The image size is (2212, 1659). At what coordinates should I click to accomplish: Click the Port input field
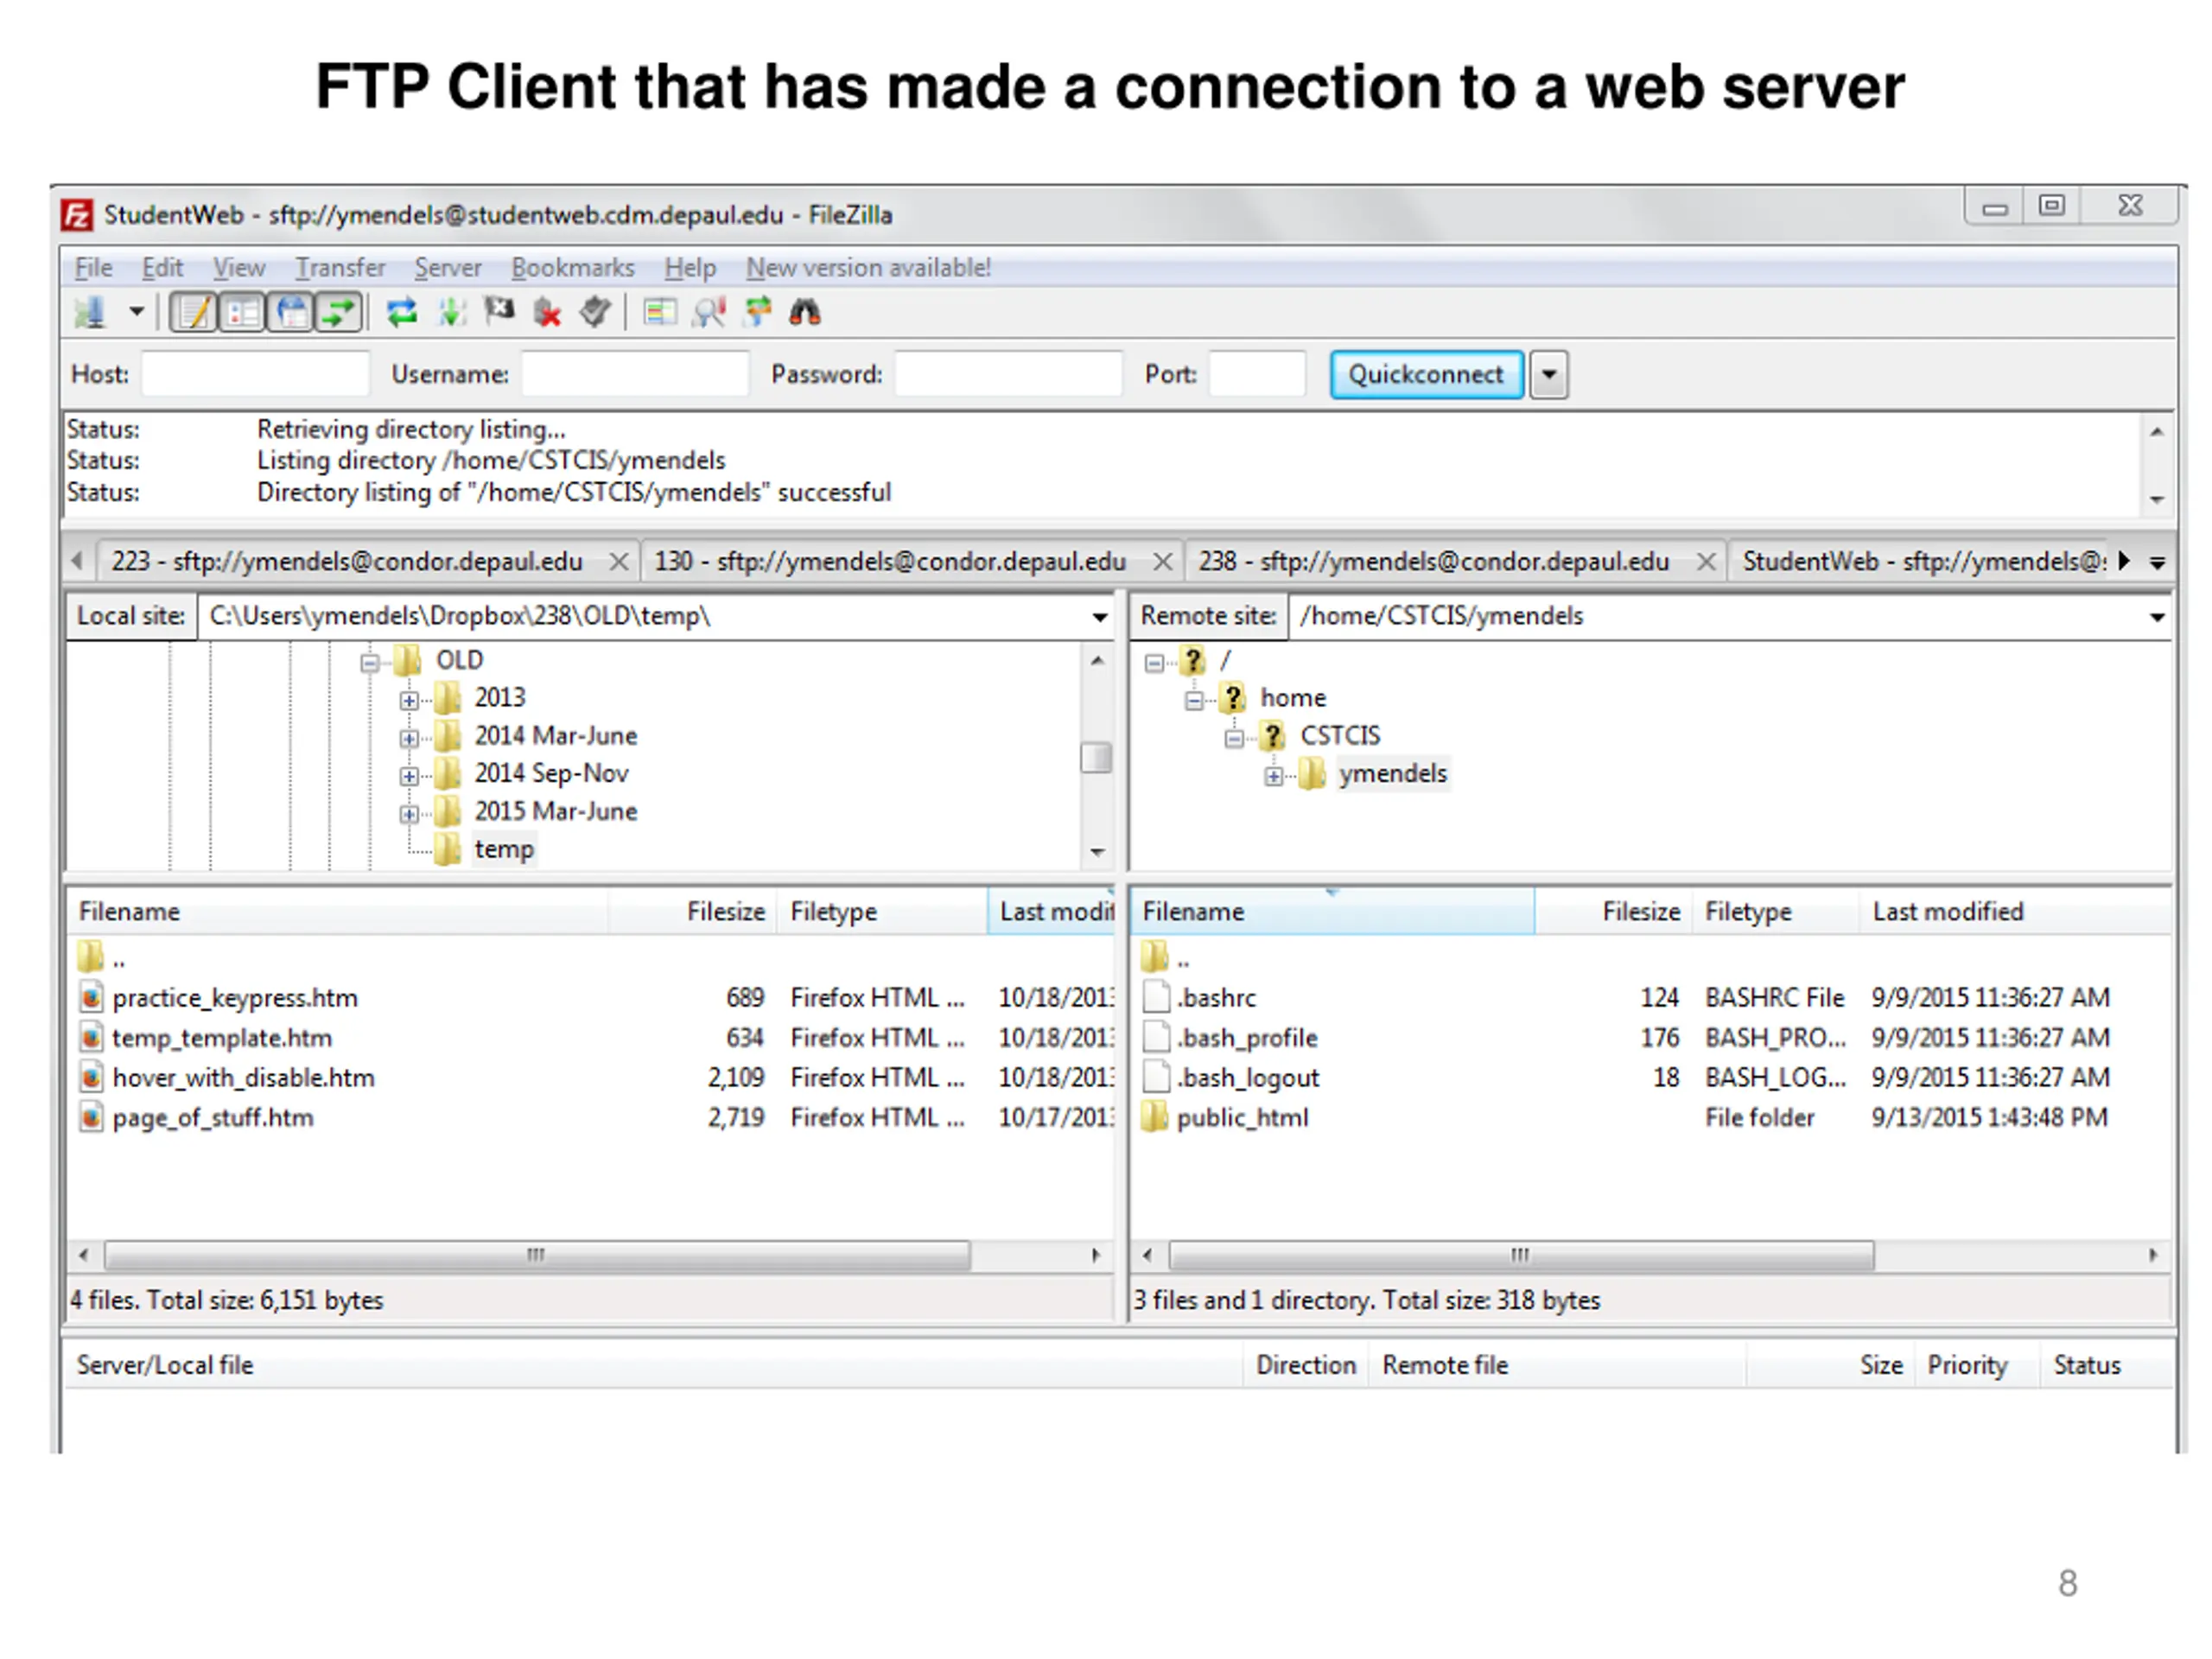tap(1257, 374)
